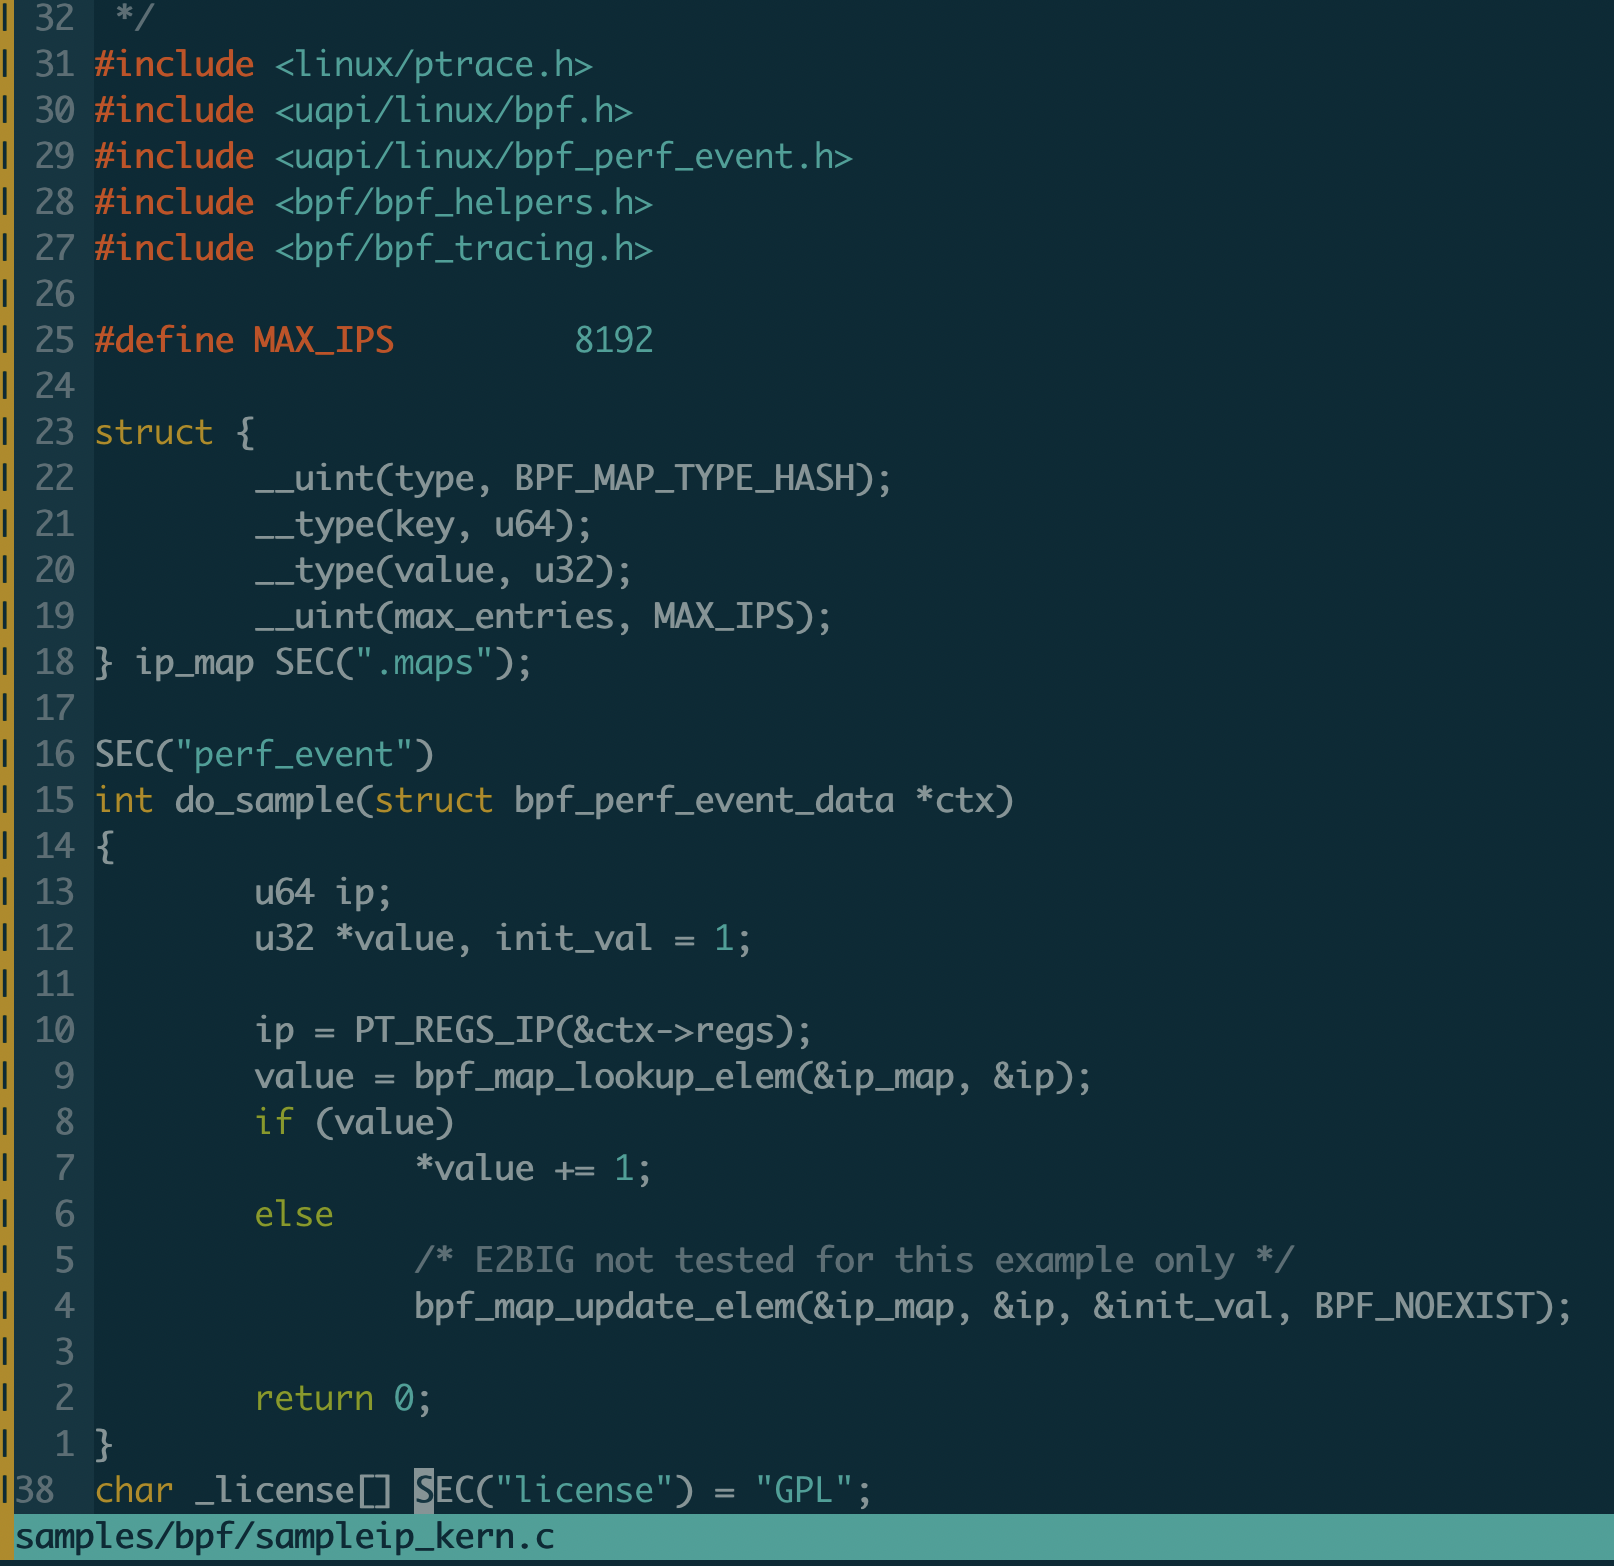
Task: Select the <linux/ptrace.h> include path
Action: tap(433, 65)
